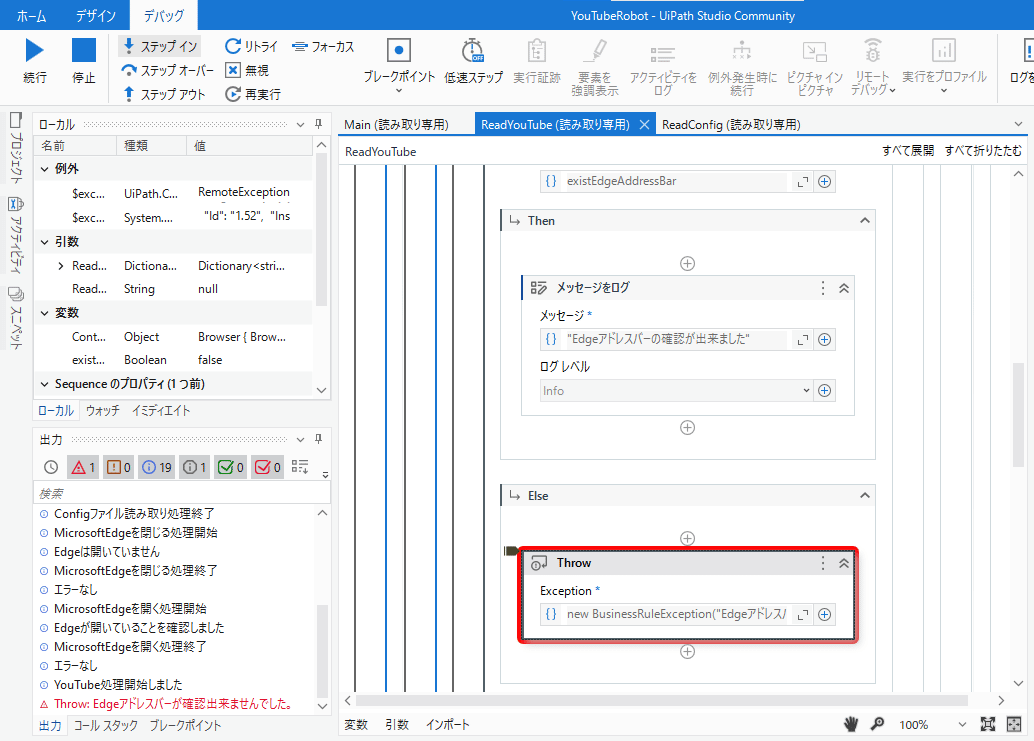This screenshot has height=741, width=1034.
Task: Switch to ブレークポイント bottom tab
Action: [185, 726]
